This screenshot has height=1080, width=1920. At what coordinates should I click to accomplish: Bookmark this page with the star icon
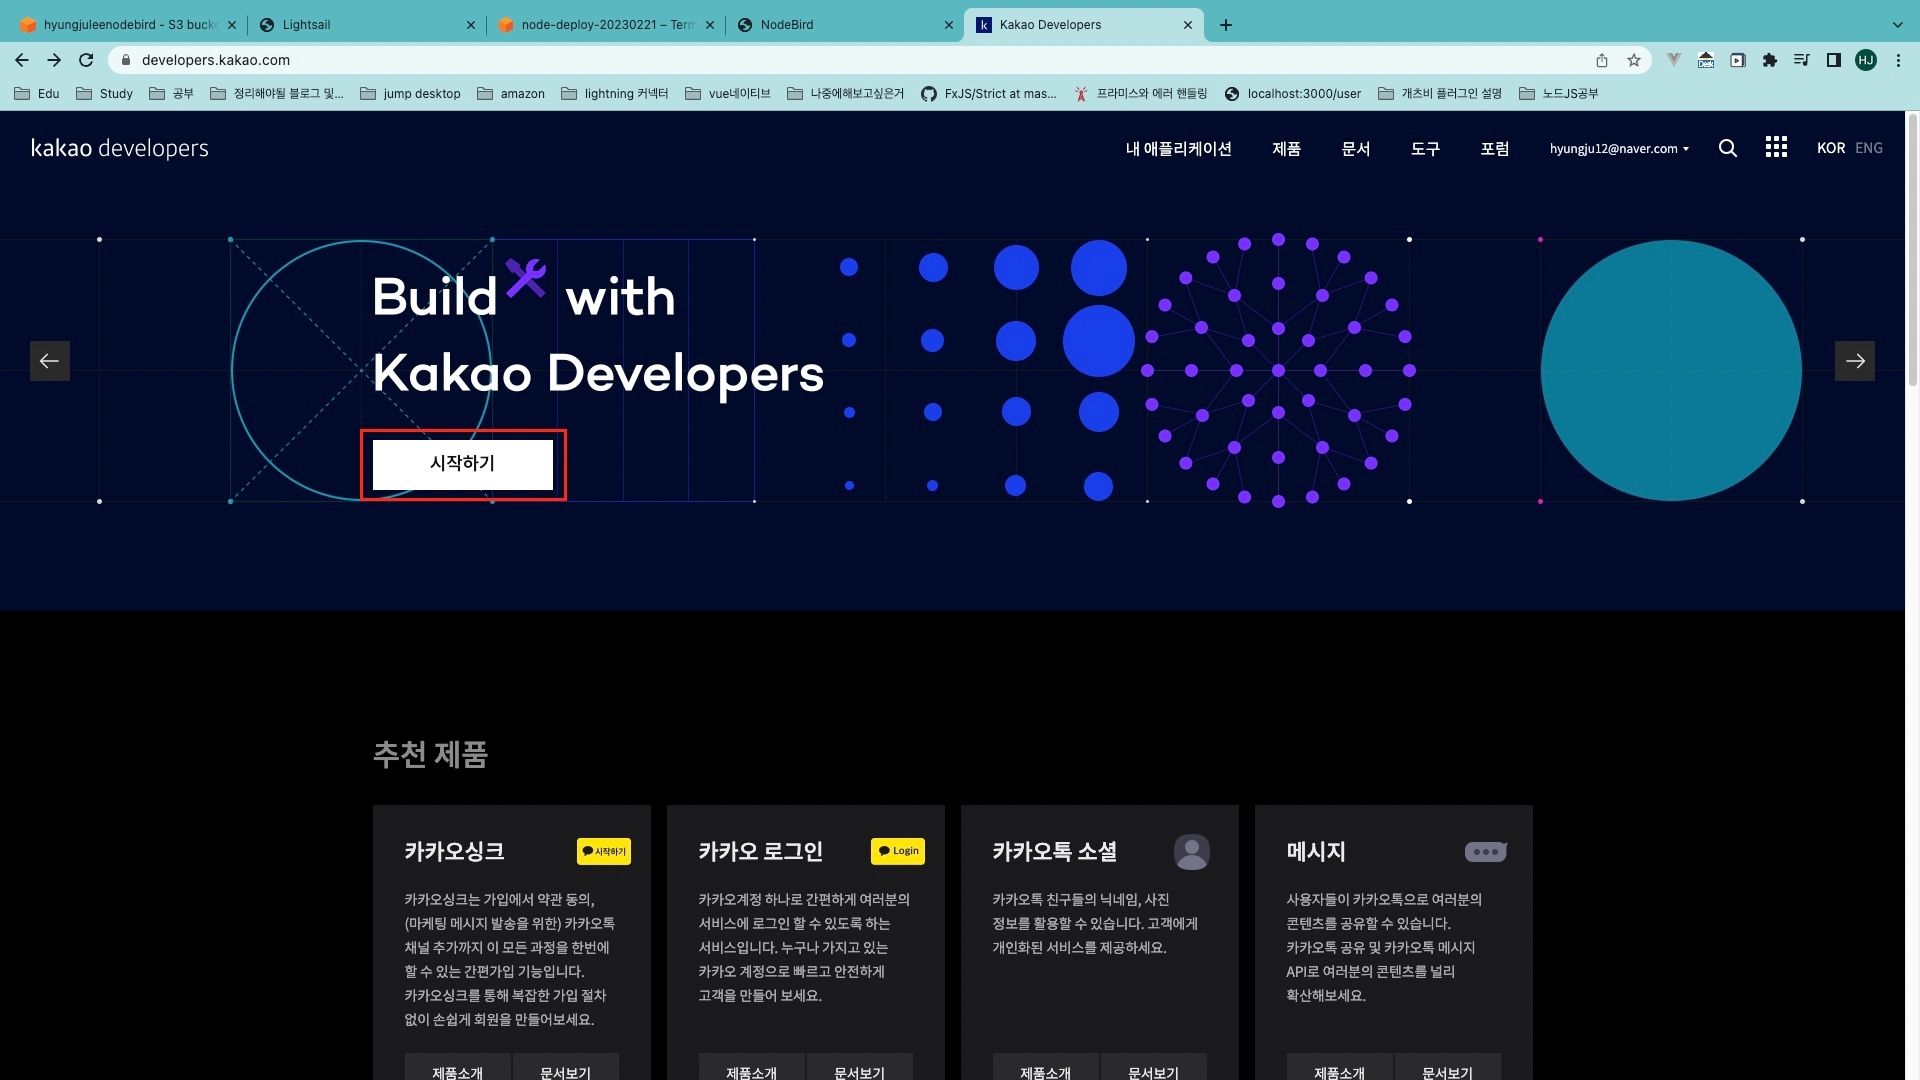[x=1634, y=60]
